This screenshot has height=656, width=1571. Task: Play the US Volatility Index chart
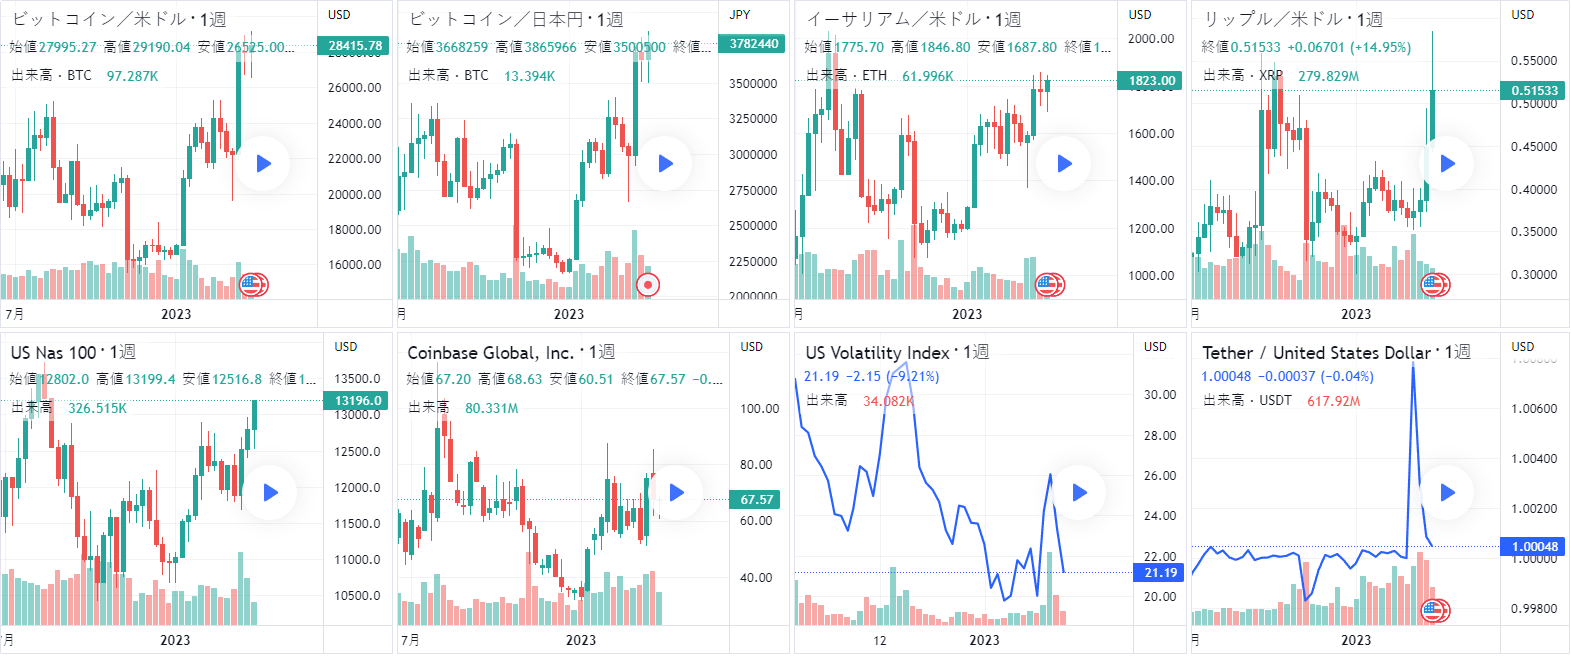pyautogui.click(x=1079, y=492)
